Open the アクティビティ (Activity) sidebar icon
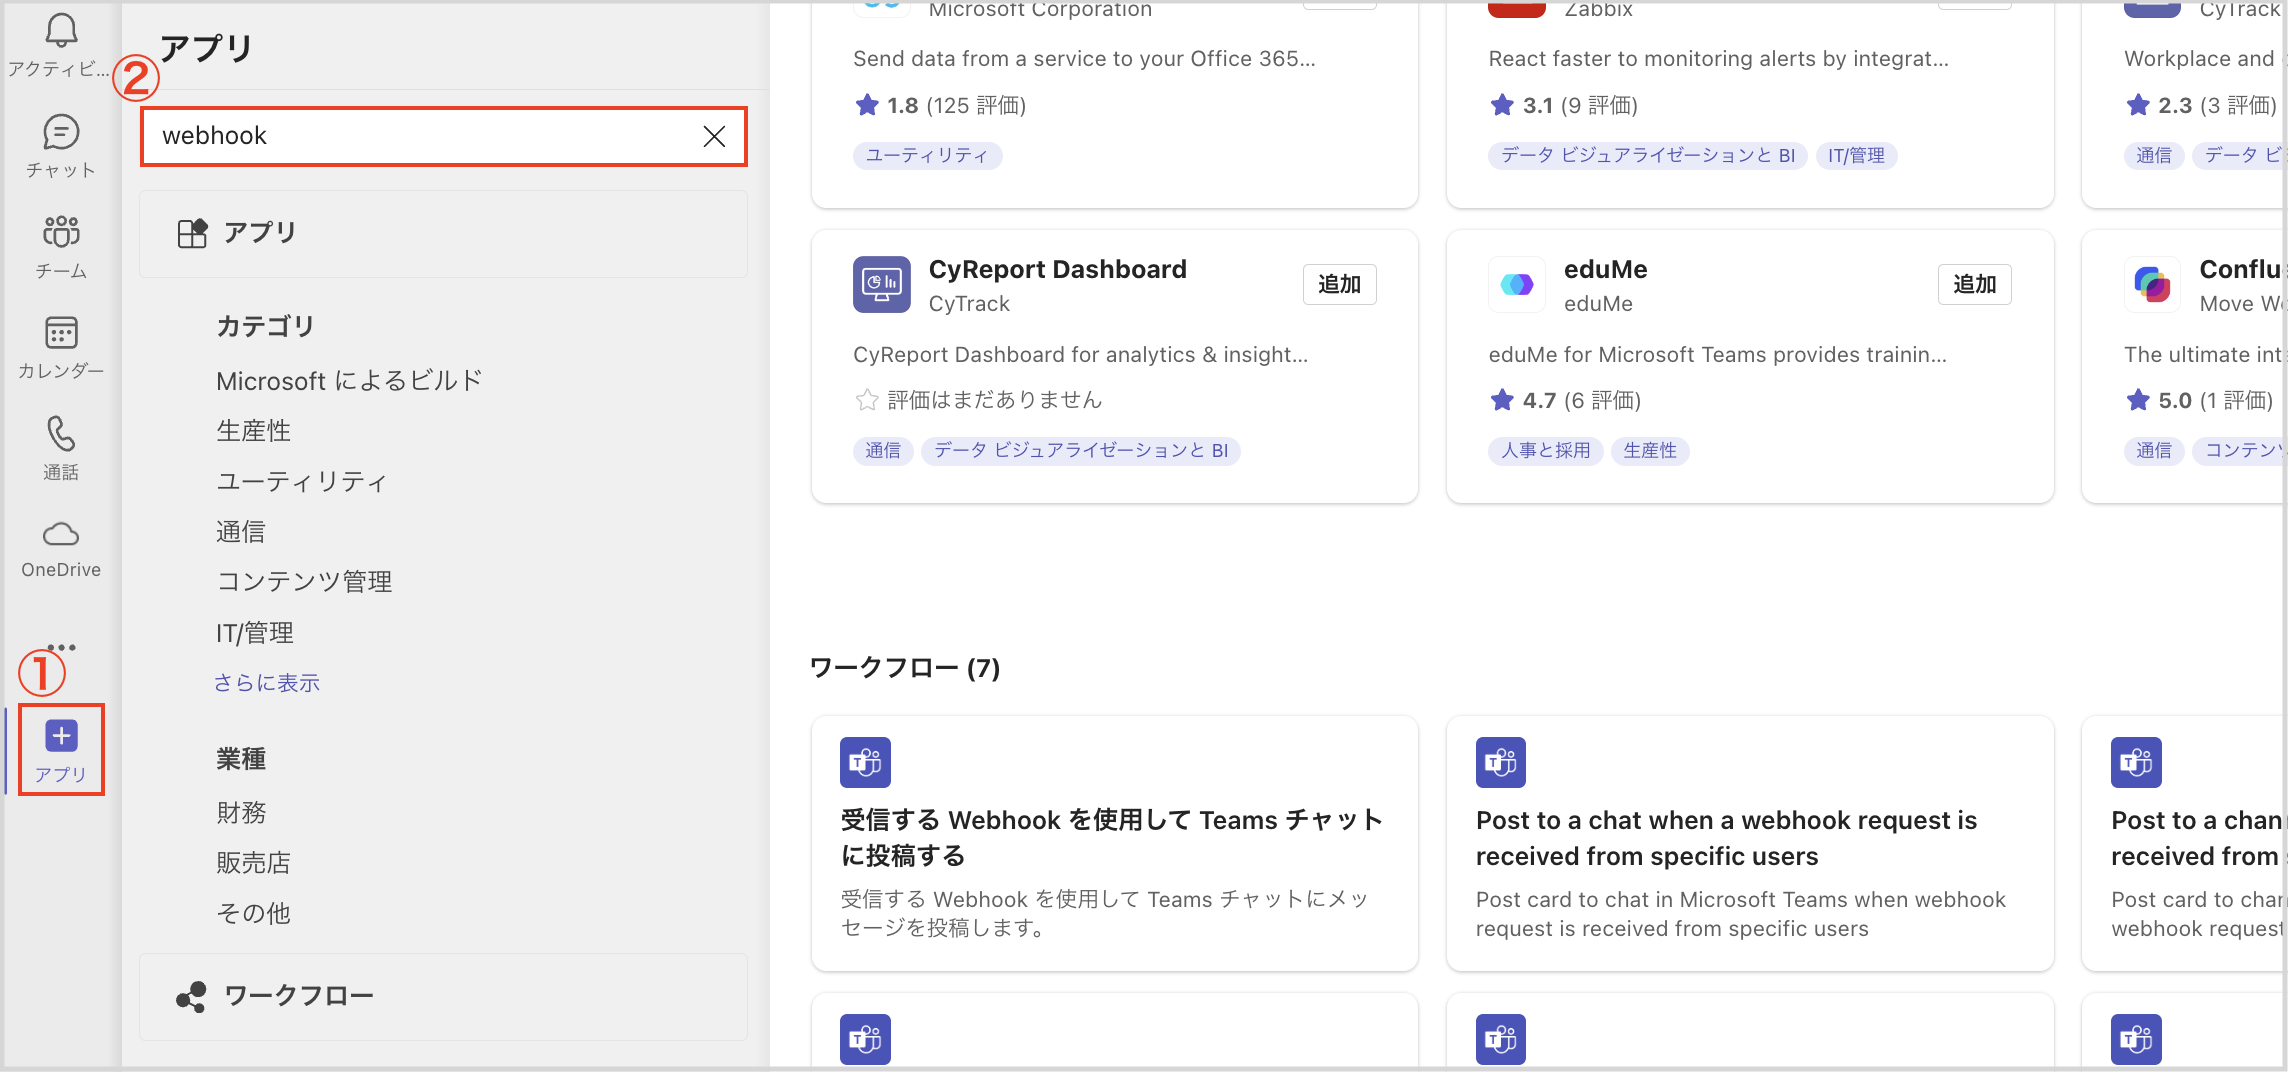Image resolution: width=2288 pixels, height=1072 pixels. click(x=61, y=40)
